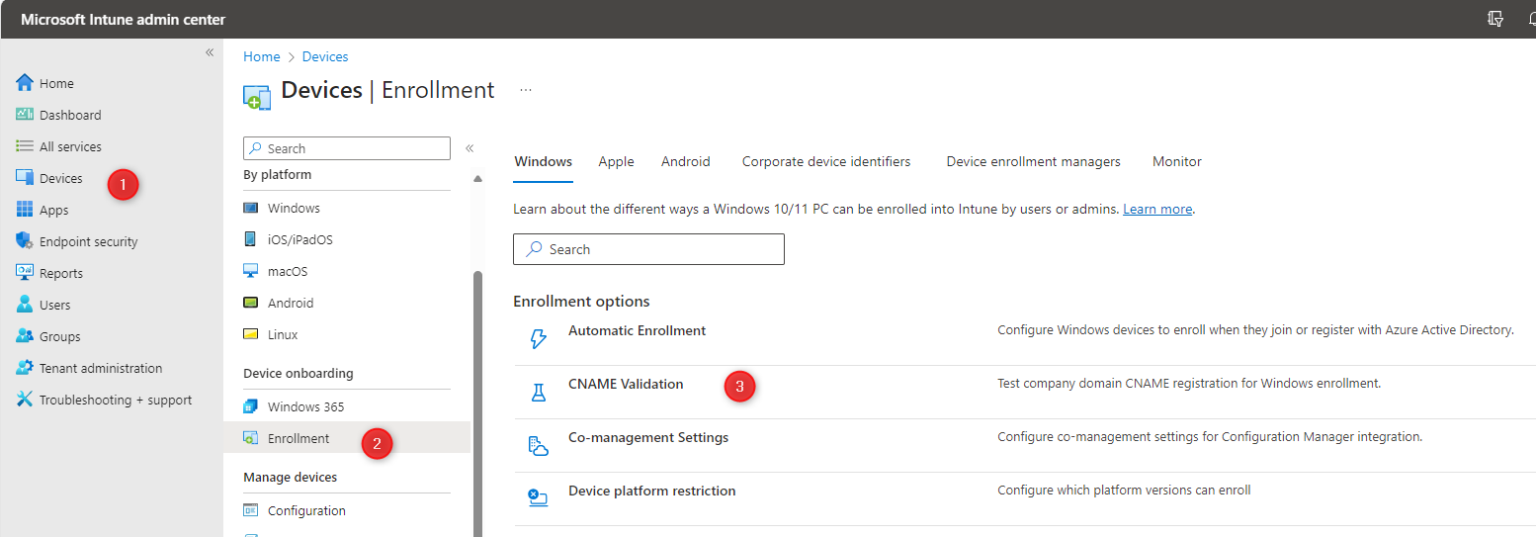Click the Troubleshooting + support wrench icon

pos(25,400)
